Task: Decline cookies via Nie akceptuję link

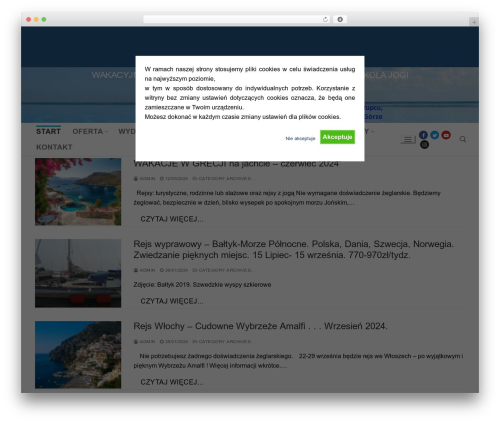Action: [x=300, y=138]
